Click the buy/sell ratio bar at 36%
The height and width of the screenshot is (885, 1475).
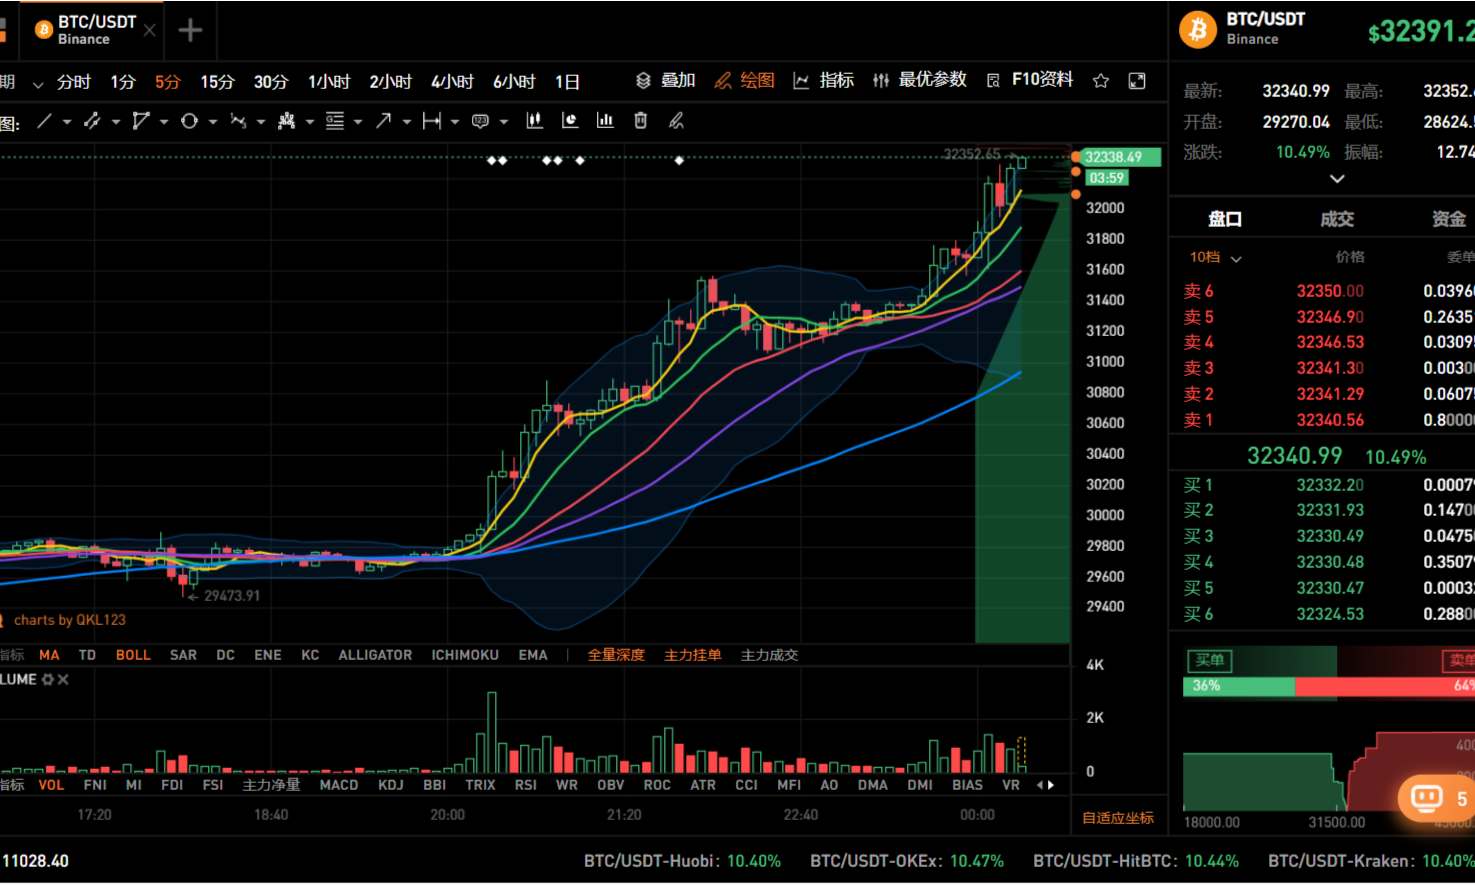tap(1239, 686)
